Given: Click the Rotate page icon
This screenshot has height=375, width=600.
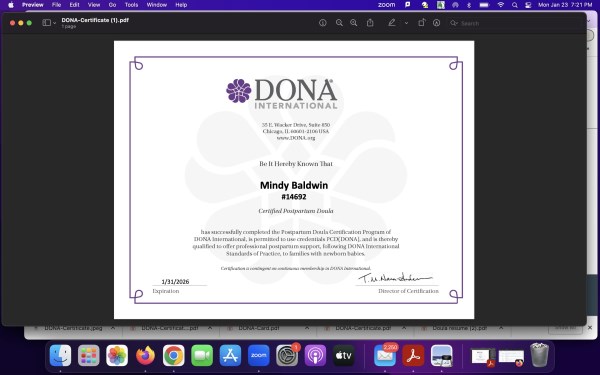Looking at the screenshot, I should click(x=421, y=23).
